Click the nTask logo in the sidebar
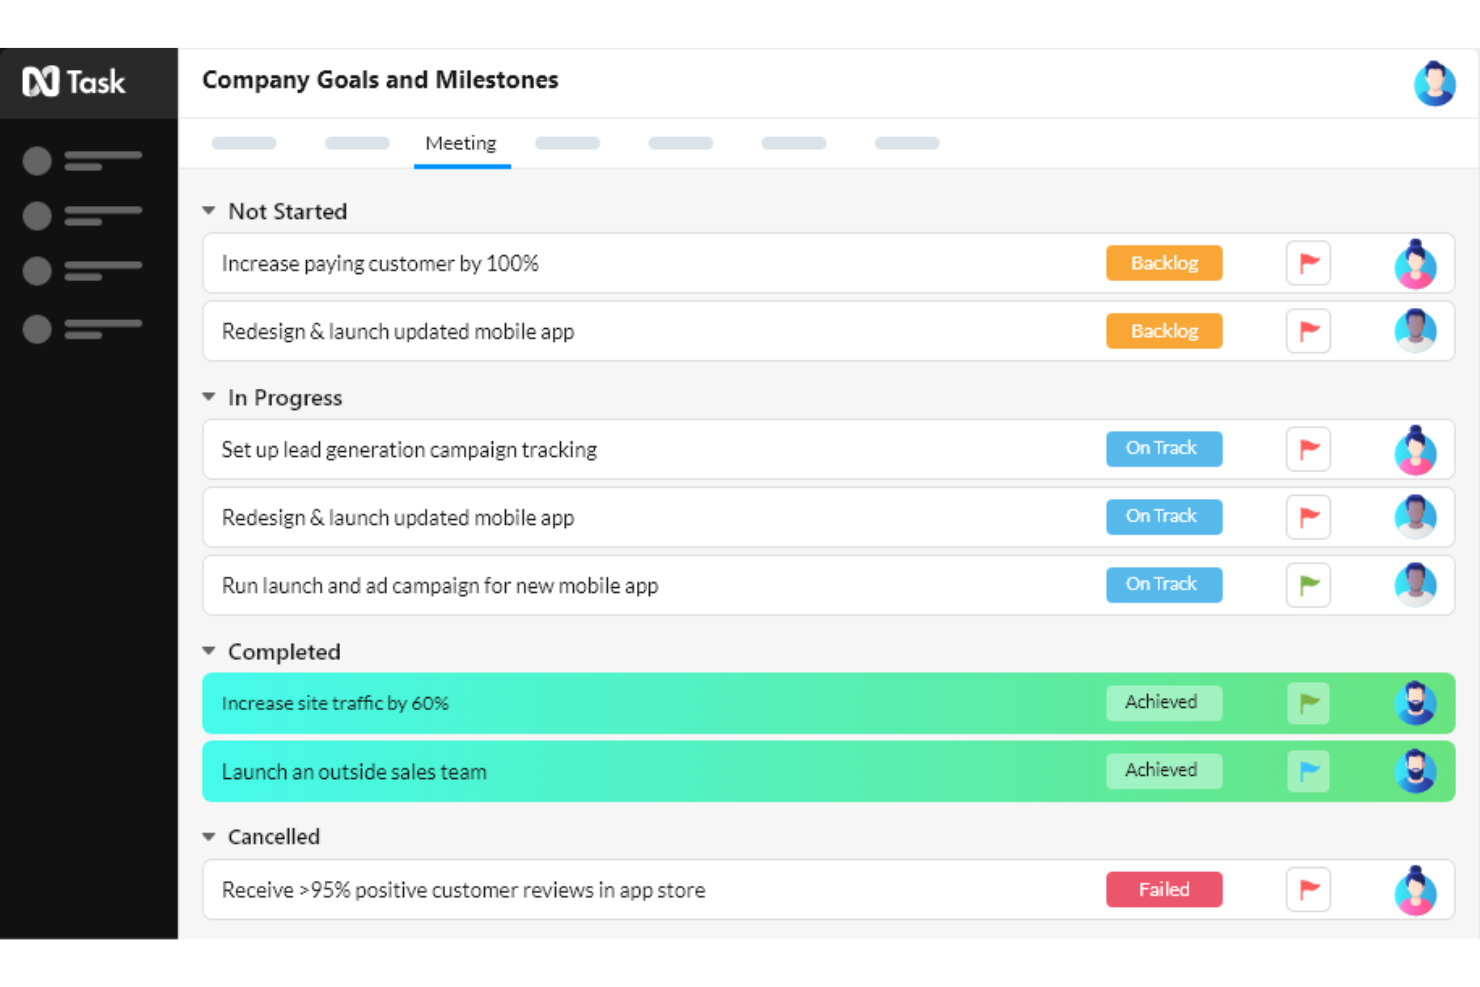The width and height of the screenshot is (1480, 987). coord(76,82)
